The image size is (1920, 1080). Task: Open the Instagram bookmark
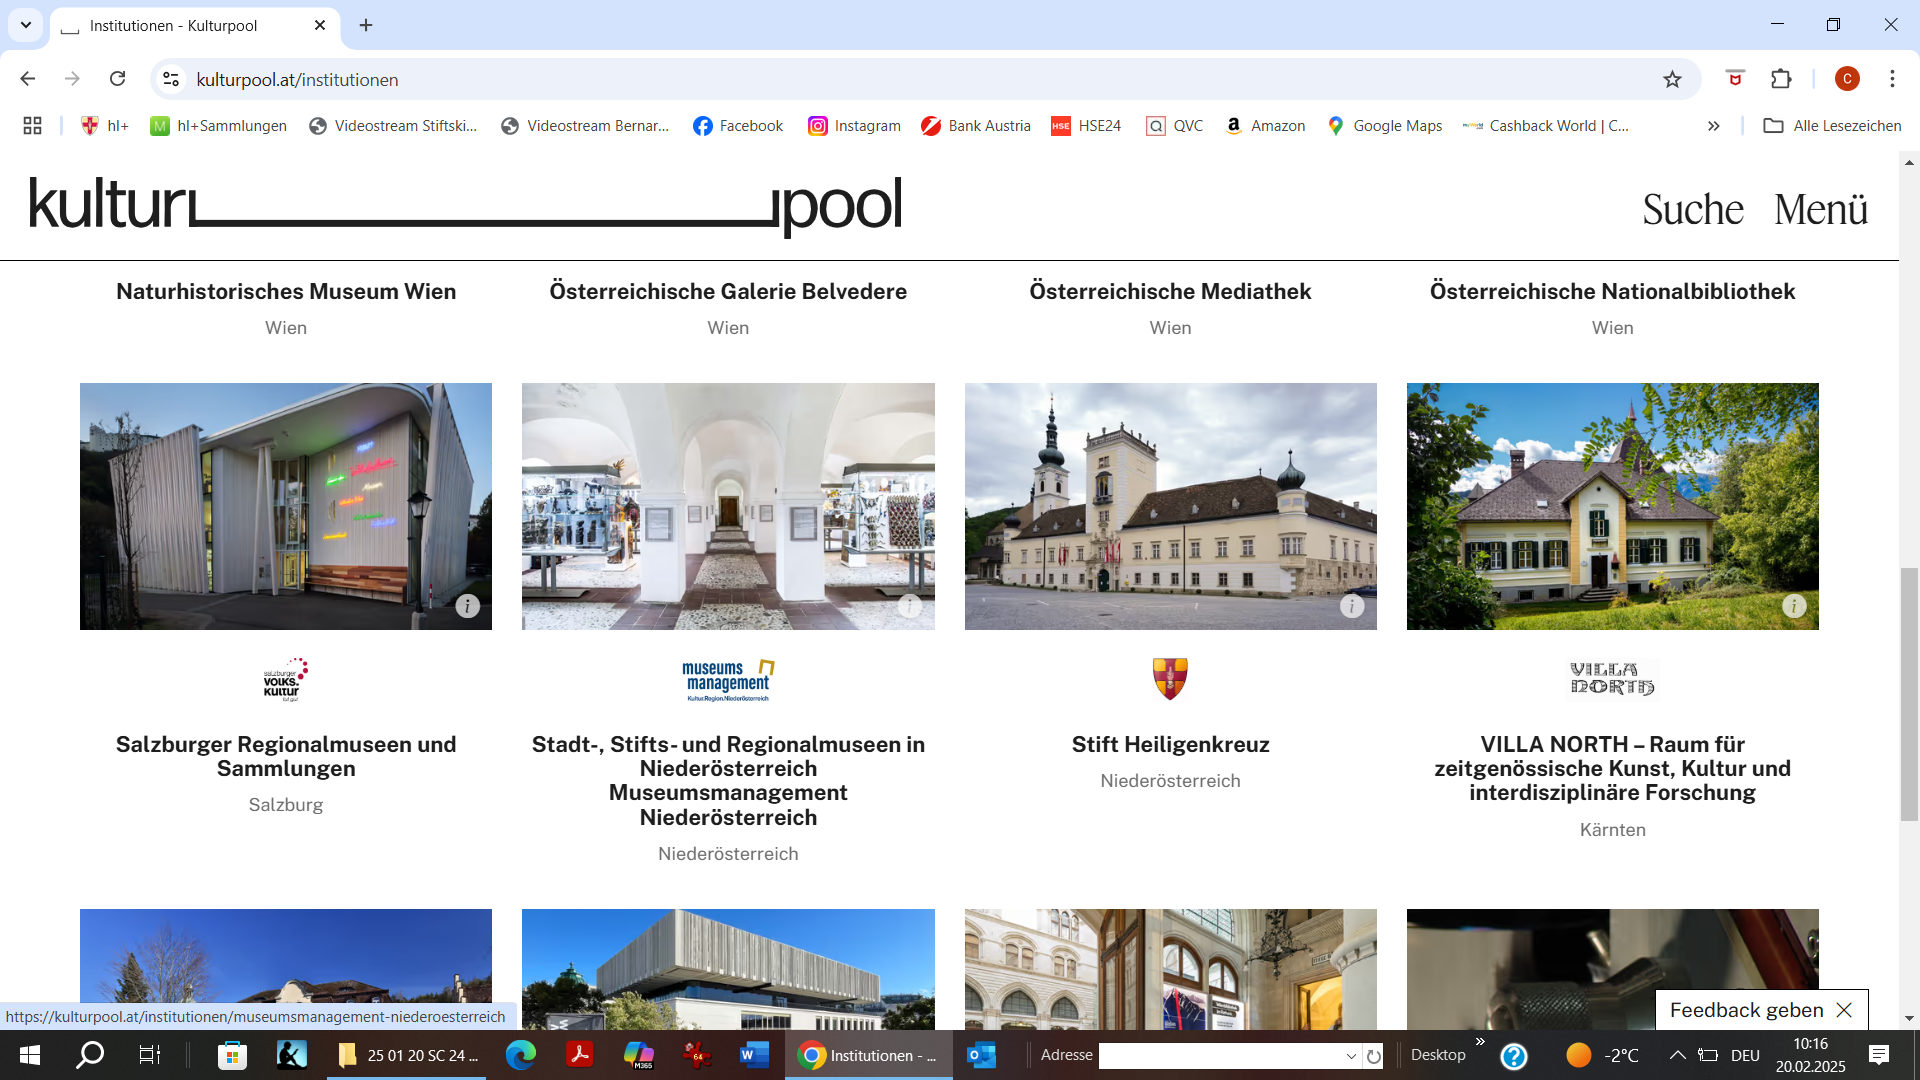tap(854, 126)
